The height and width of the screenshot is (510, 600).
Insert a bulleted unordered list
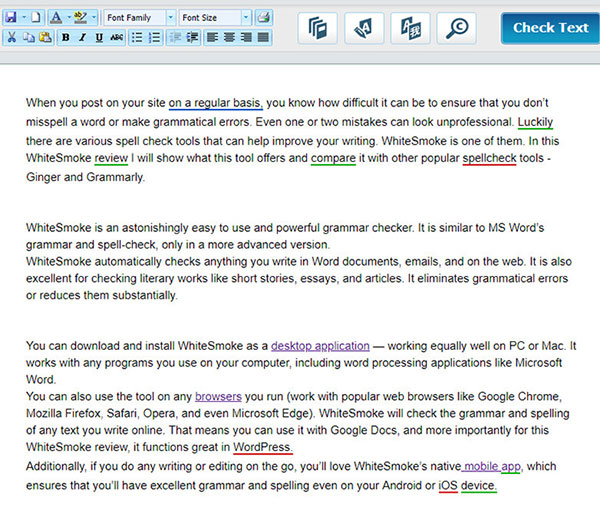coord(137,37)
